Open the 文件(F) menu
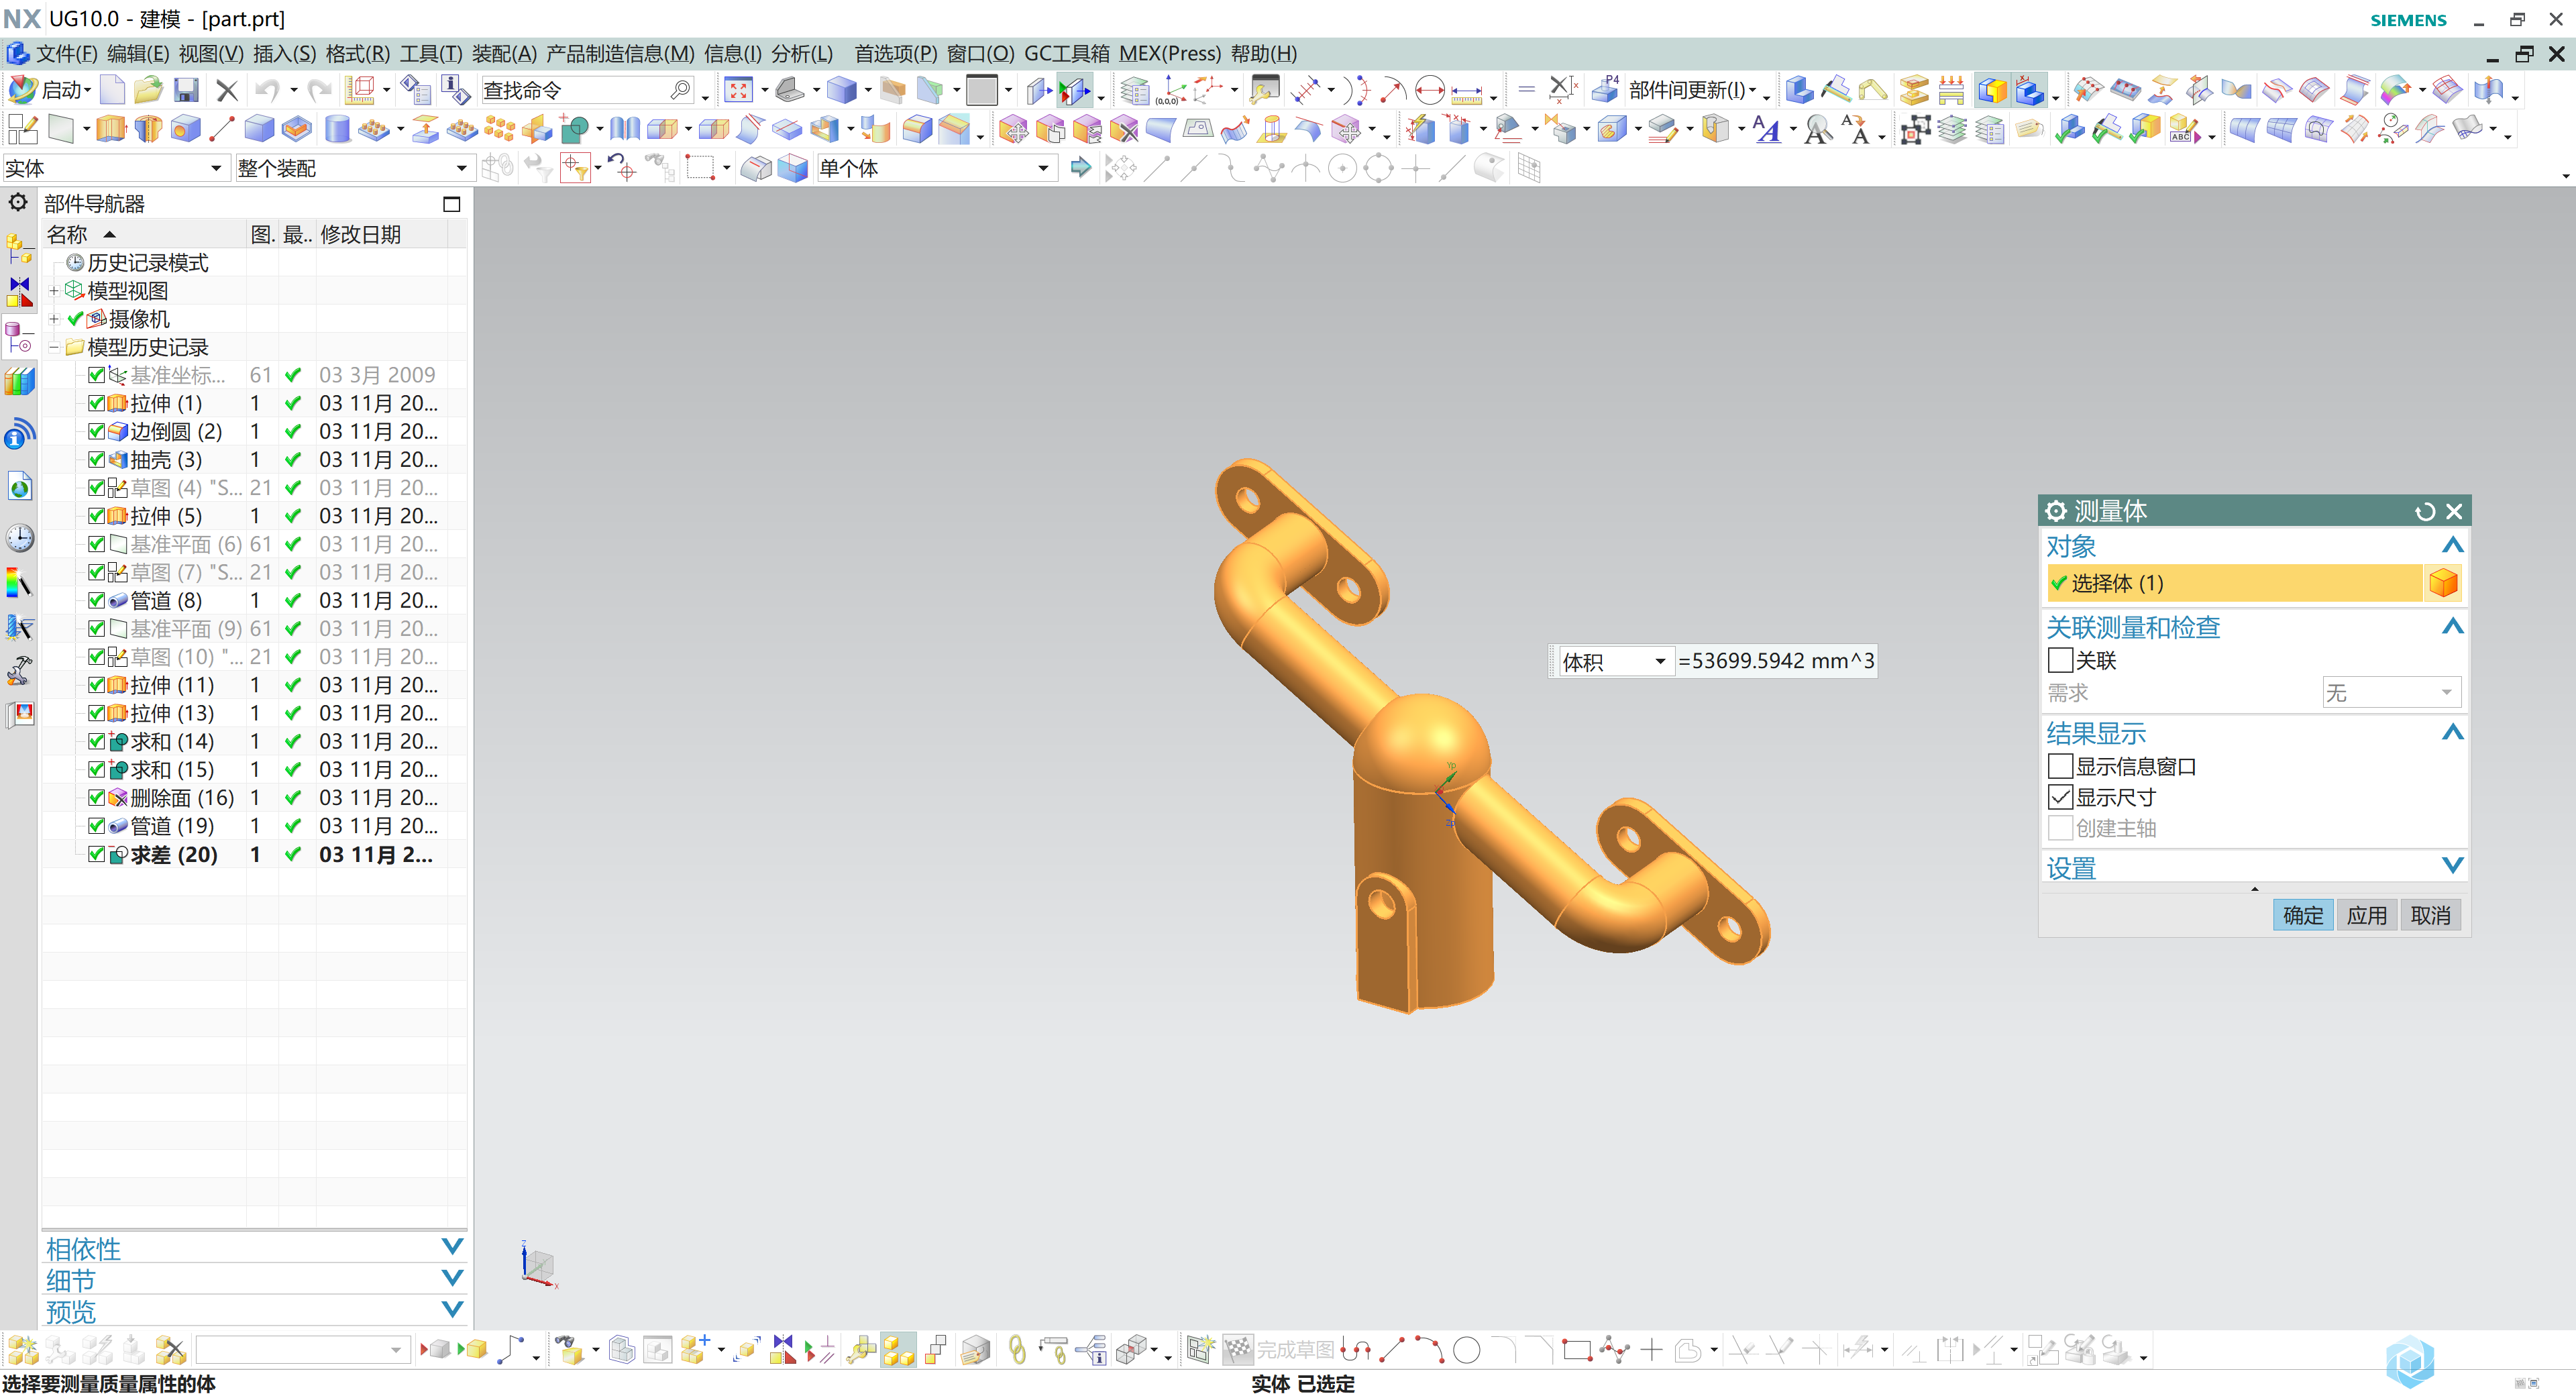 coord(66,54)
